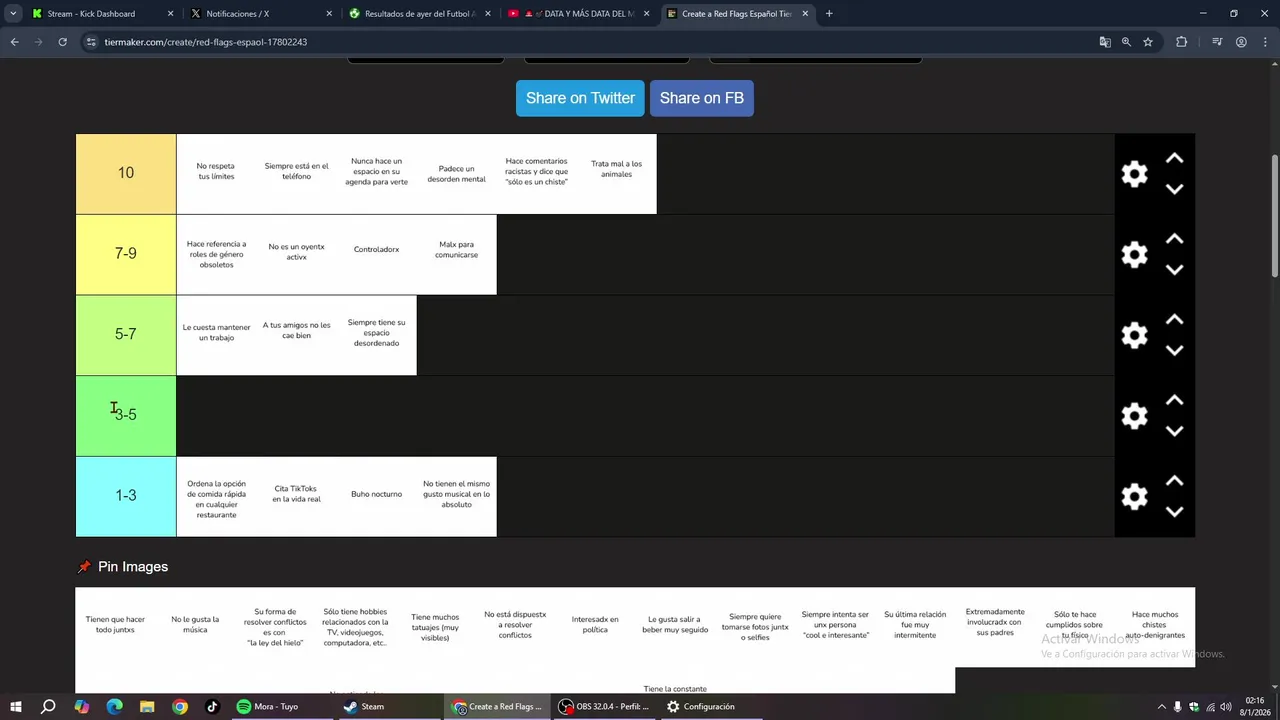Switch to Resultados de ayer del Futbol tab
This screenshot has height=720, width=1280.
point(420,14)
